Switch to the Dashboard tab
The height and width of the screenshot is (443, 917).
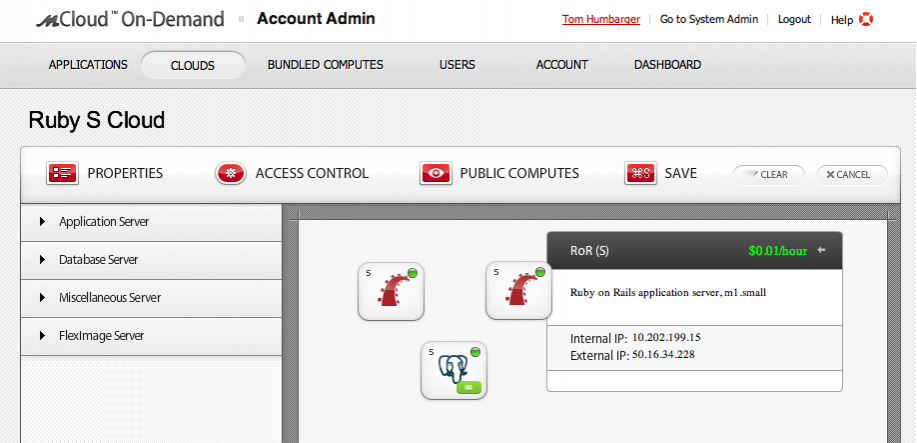click(667, 65)
